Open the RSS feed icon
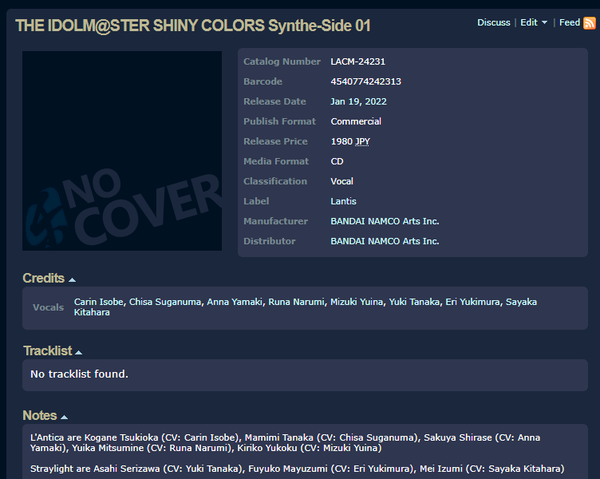 pos(589,23)
